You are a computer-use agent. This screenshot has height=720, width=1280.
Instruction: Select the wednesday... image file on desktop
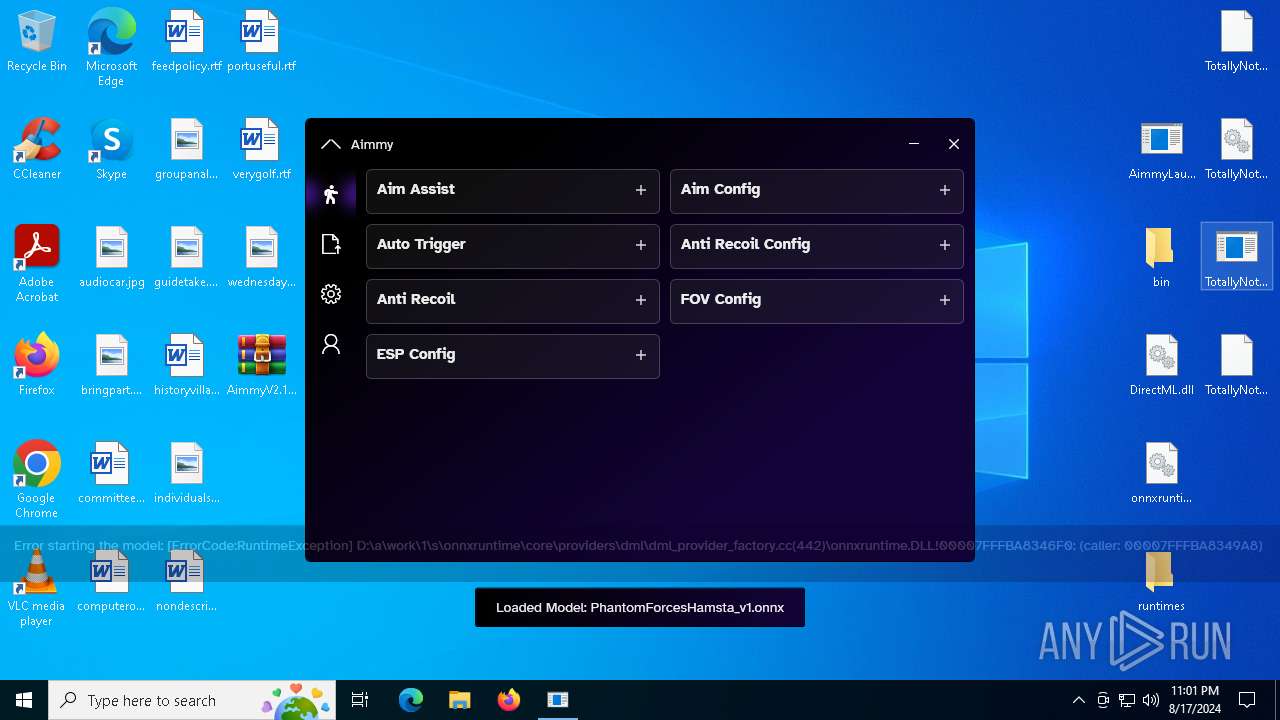[261, 258]
